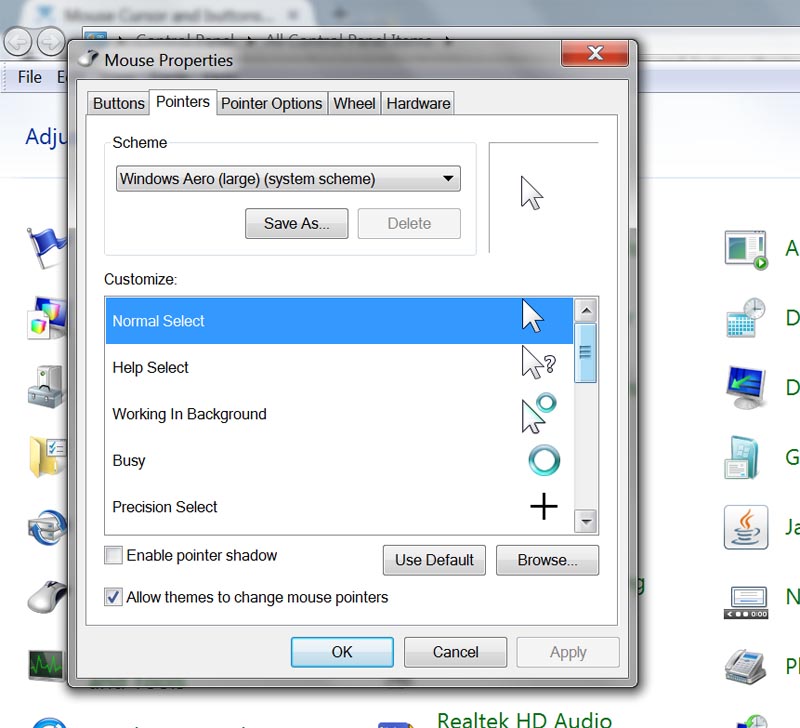
Task: Open the File menu in Control Panel
Action: [x=30, y=77]
